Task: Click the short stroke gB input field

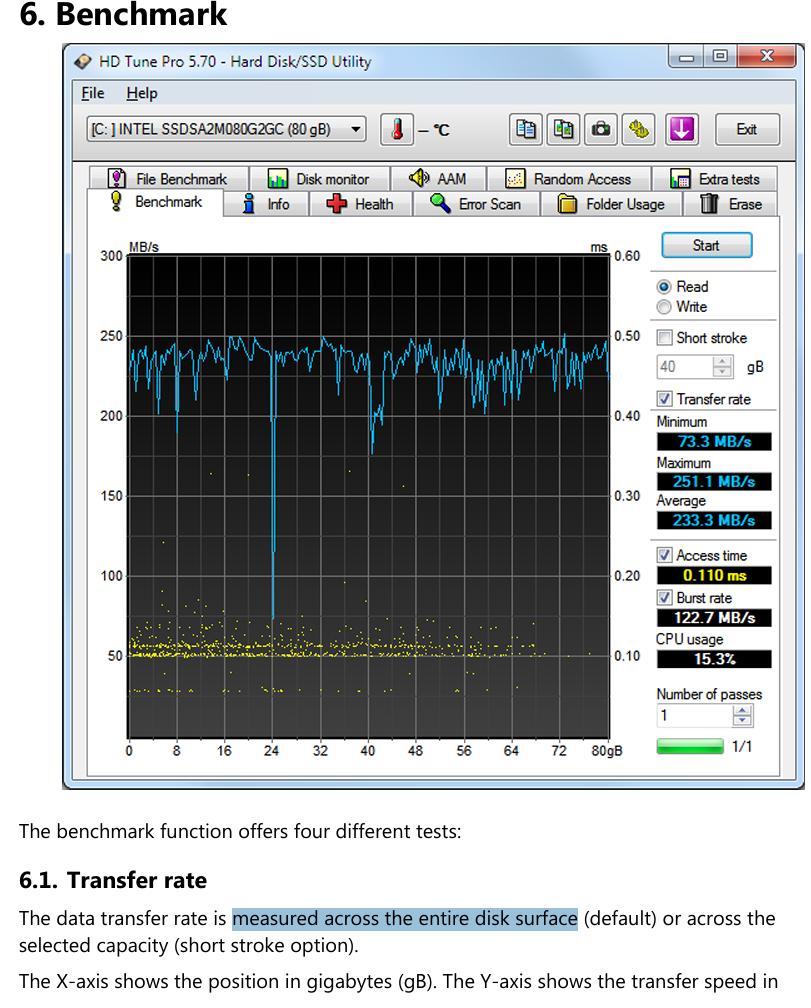Action: coord(685,366)
